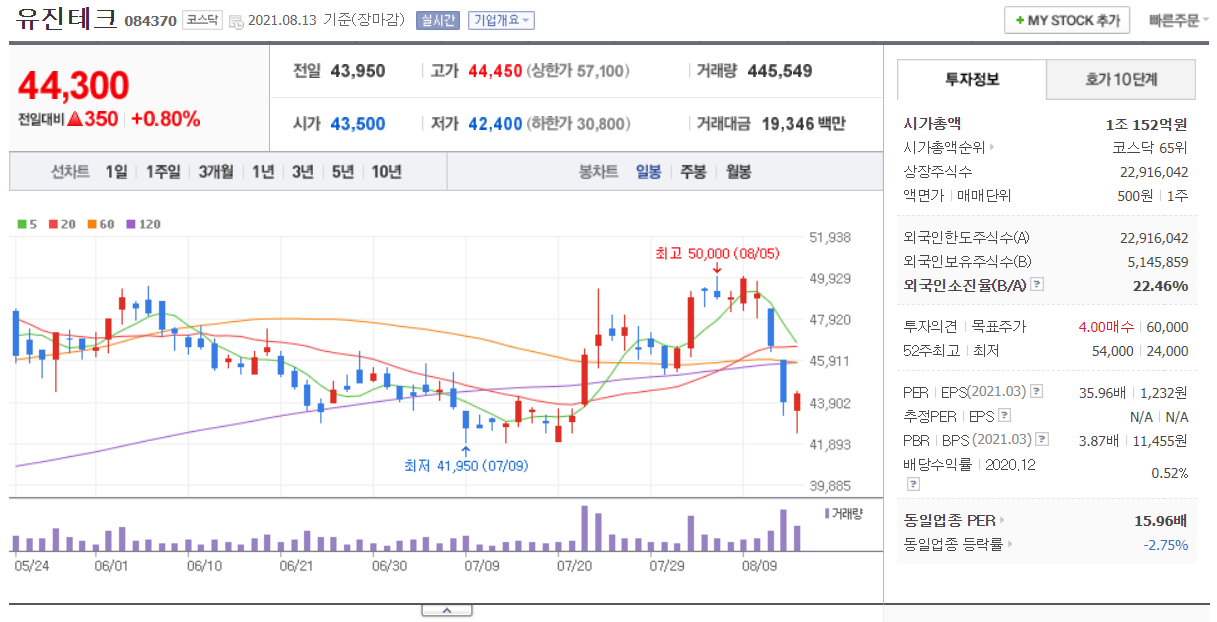
Task: Select the 일봉 candle chart
Action: click(x=648, y=171)
